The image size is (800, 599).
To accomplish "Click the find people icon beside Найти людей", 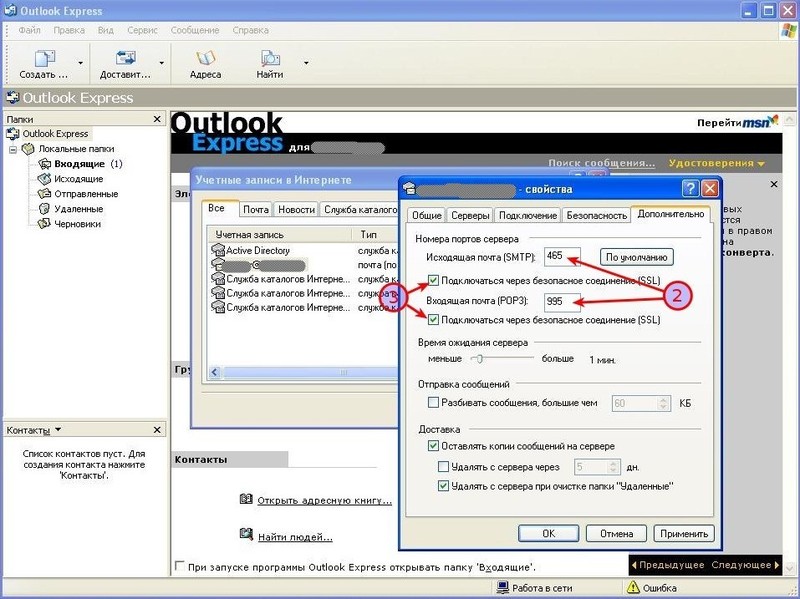I will click(246, 534).
